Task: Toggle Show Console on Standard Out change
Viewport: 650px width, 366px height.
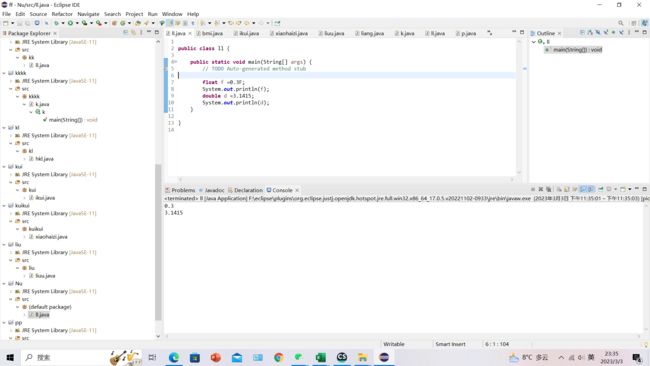Action: tap(582, 189)
